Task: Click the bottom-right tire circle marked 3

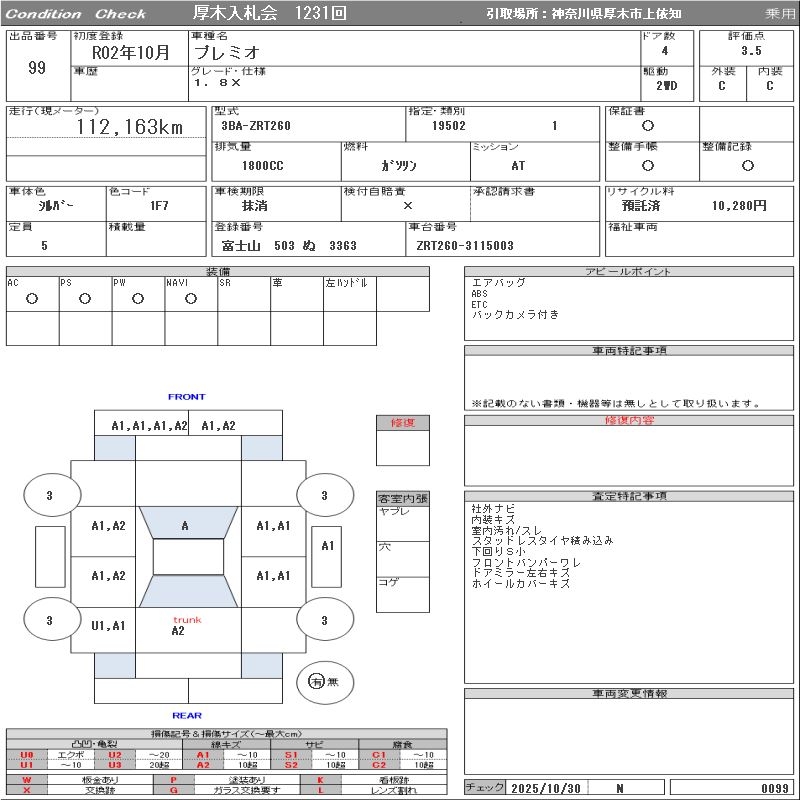Action: pos(324,621)
